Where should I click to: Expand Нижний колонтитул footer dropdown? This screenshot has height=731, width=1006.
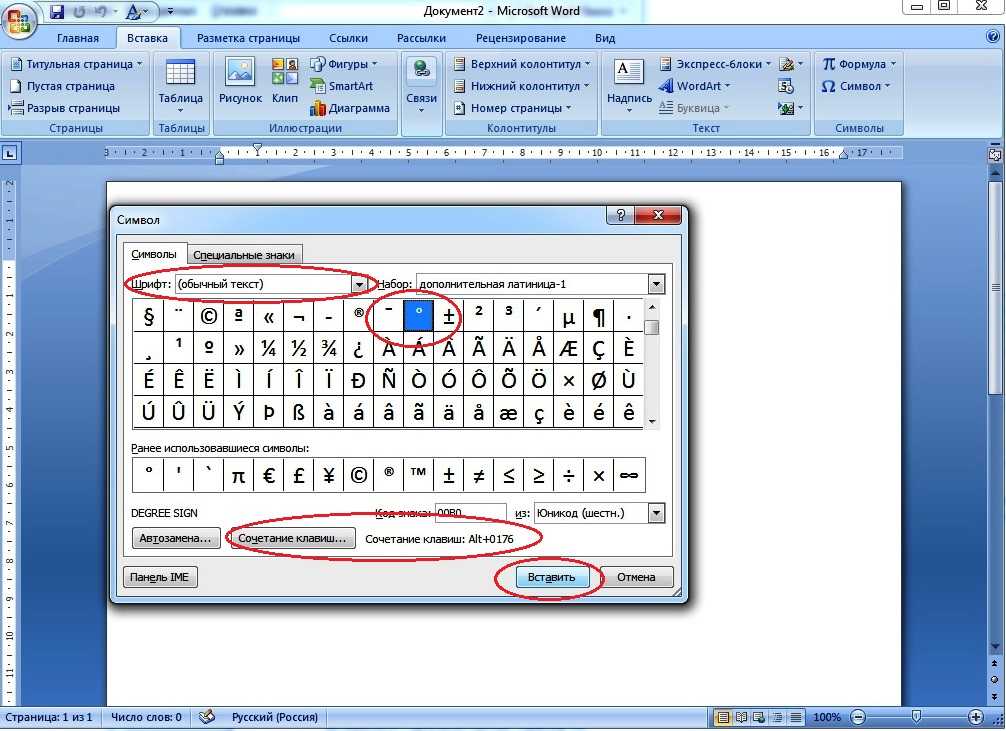pos(586,86)
